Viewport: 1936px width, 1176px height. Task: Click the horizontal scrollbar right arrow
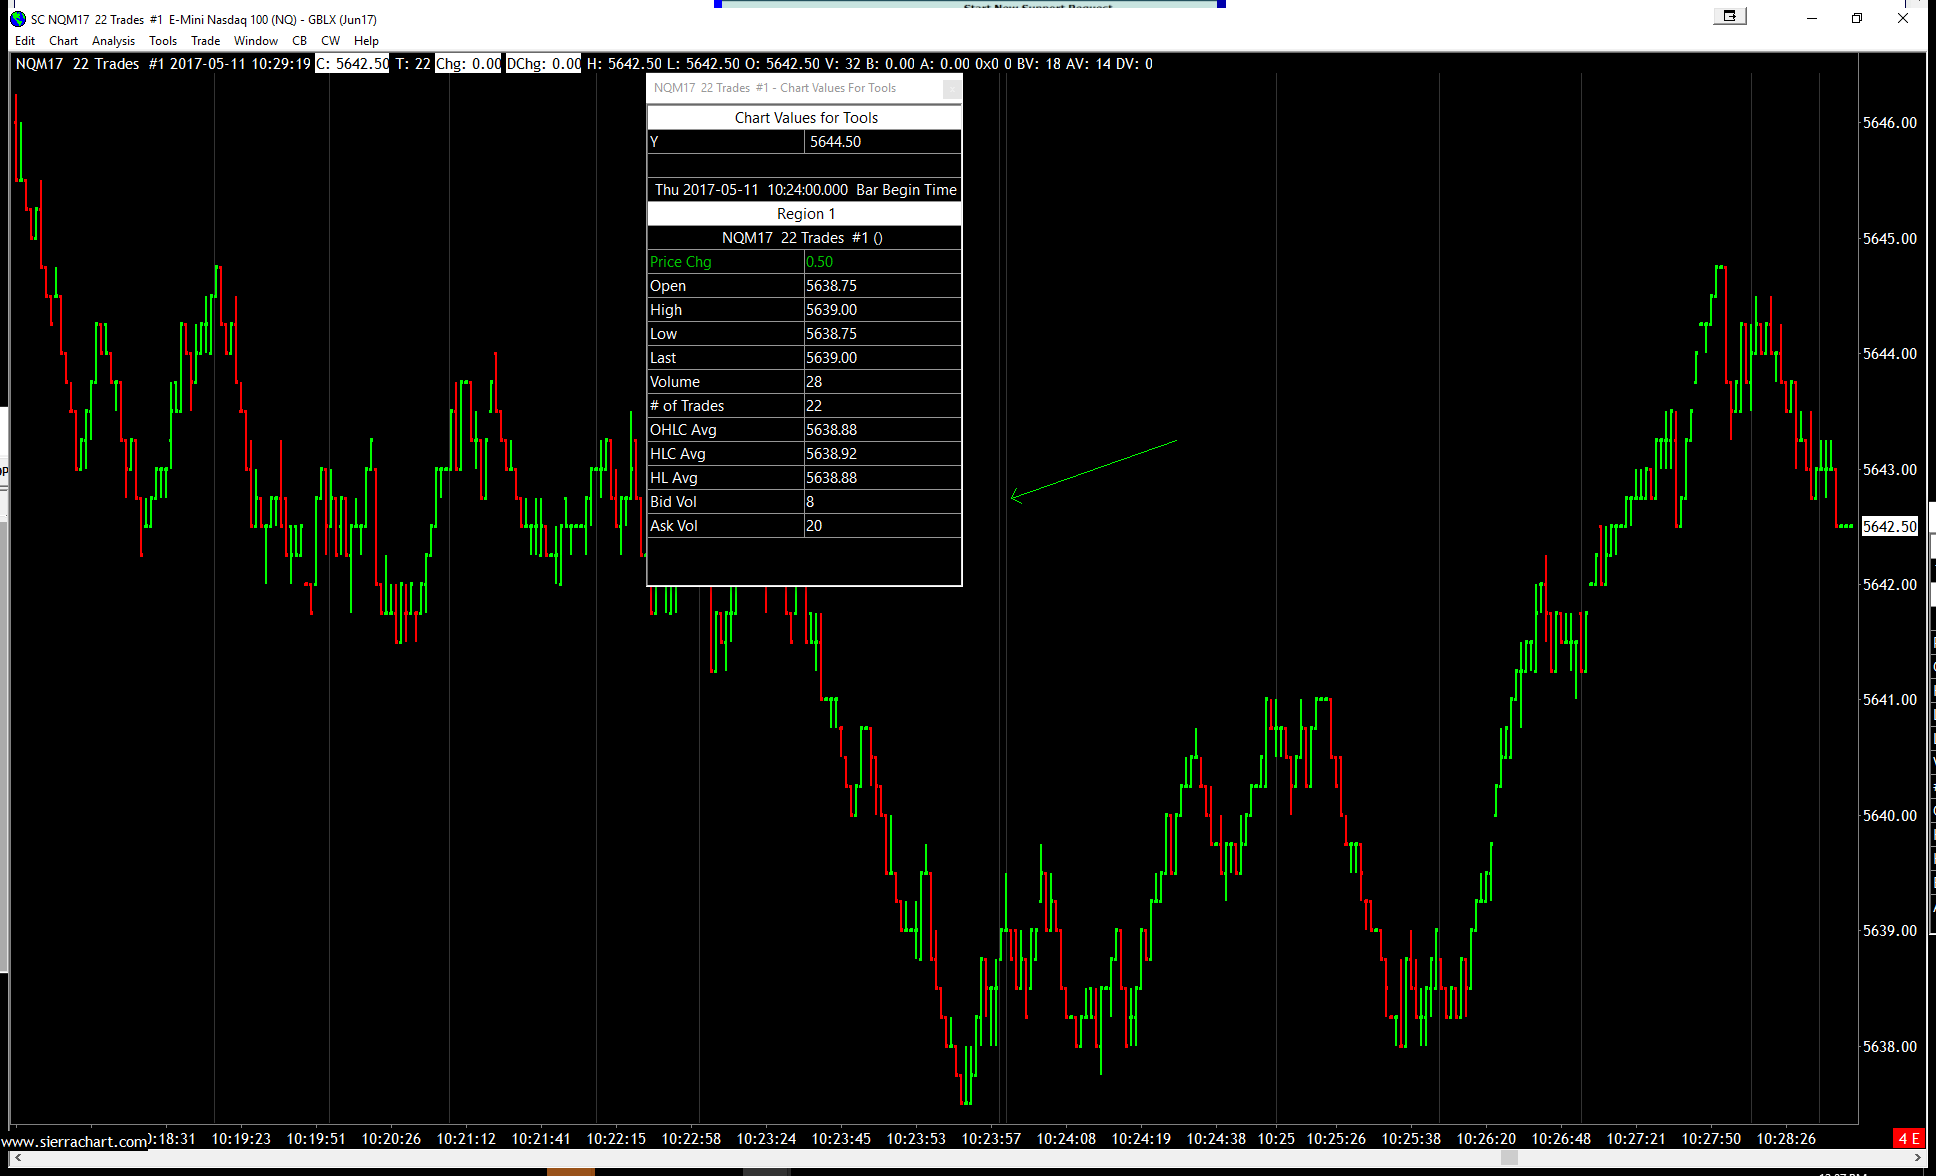tap(1917, 1158)
